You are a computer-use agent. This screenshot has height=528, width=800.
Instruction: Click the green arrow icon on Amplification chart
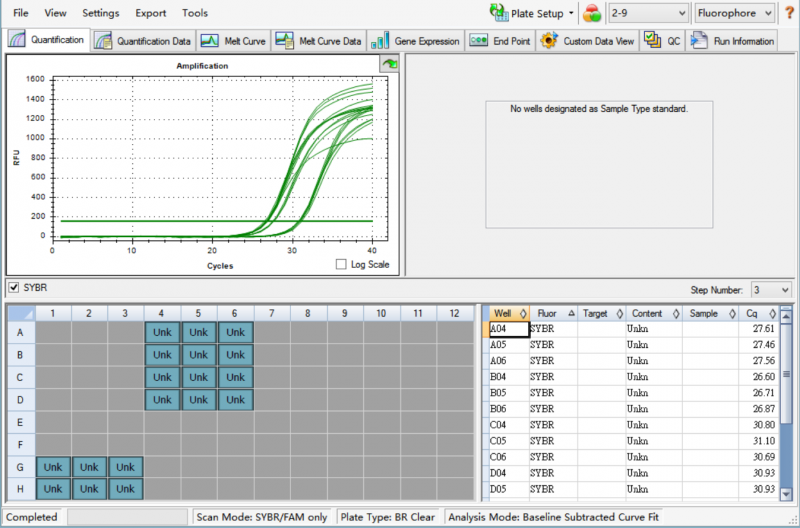click(x=388, y=64)
